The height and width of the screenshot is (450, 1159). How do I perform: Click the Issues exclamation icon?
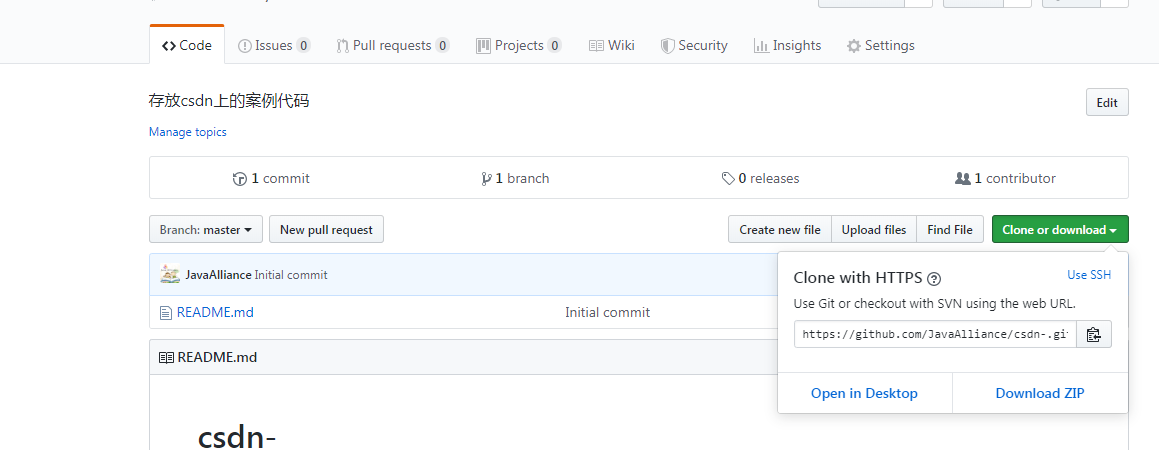click(x=244, y=46)
